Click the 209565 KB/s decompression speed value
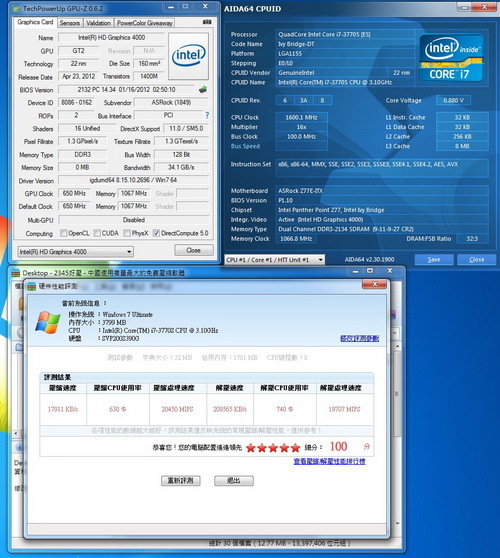Viewport: 500px width, 558px height. pyautogui.click(x=230, y=409)
